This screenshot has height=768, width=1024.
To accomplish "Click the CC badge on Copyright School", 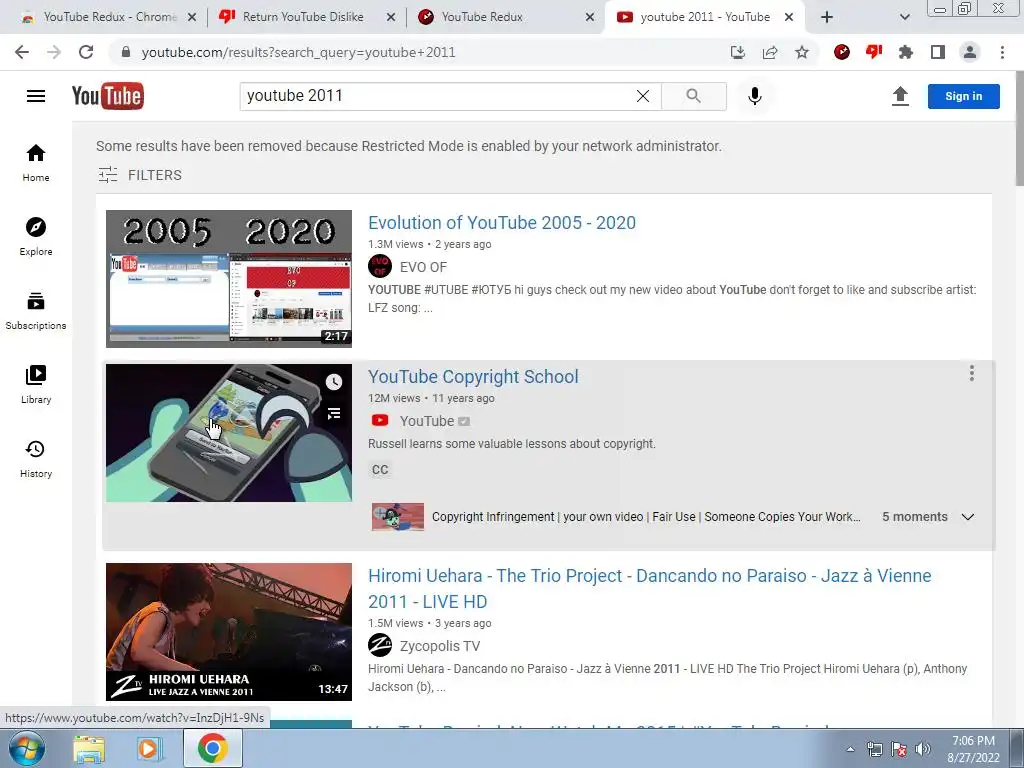I will pos(379,470).
